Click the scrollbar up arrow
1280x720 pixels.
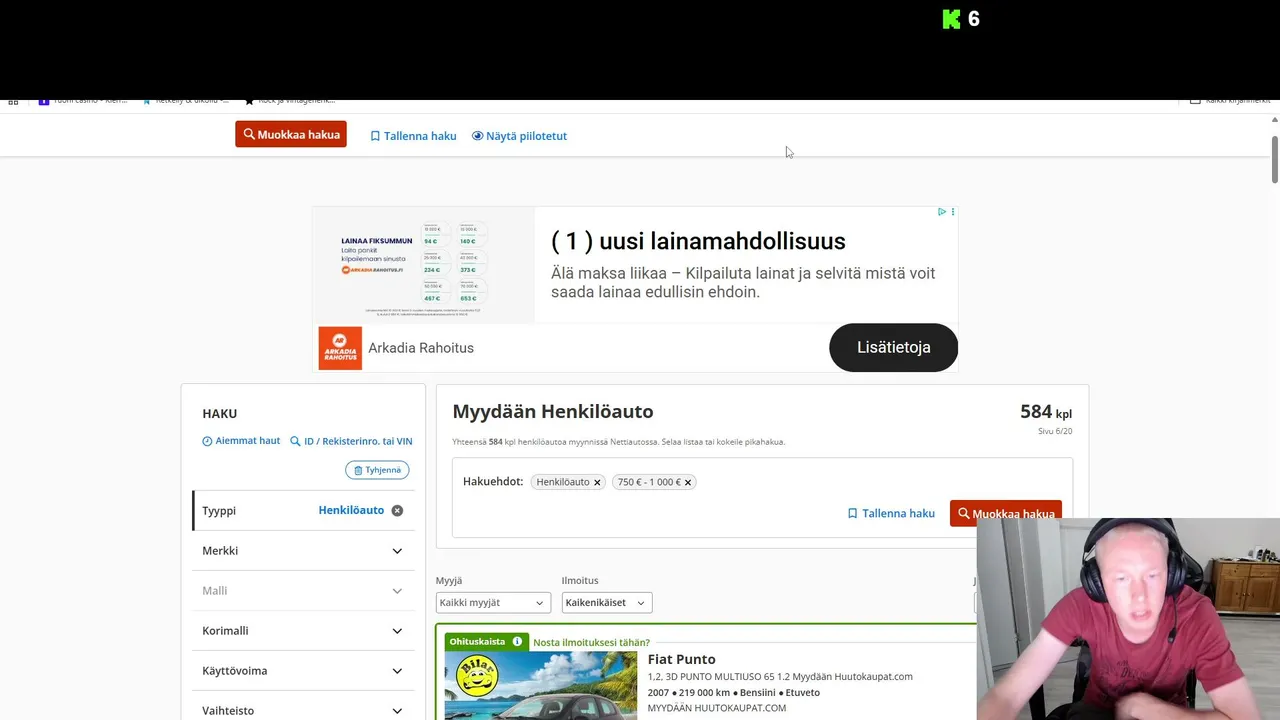(1274, 120)
